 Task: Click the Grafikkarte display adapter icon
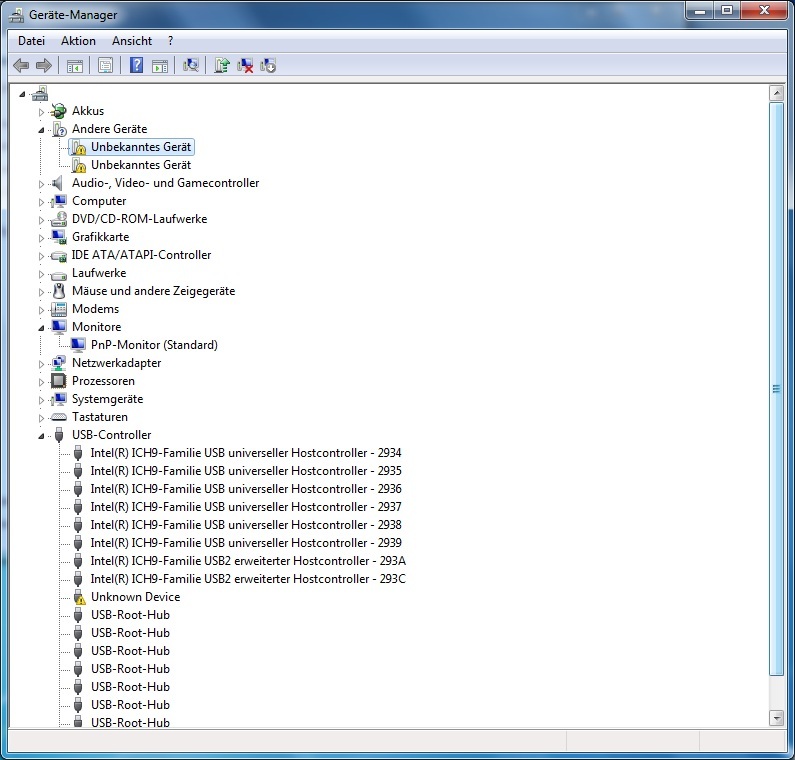(59, 237)
